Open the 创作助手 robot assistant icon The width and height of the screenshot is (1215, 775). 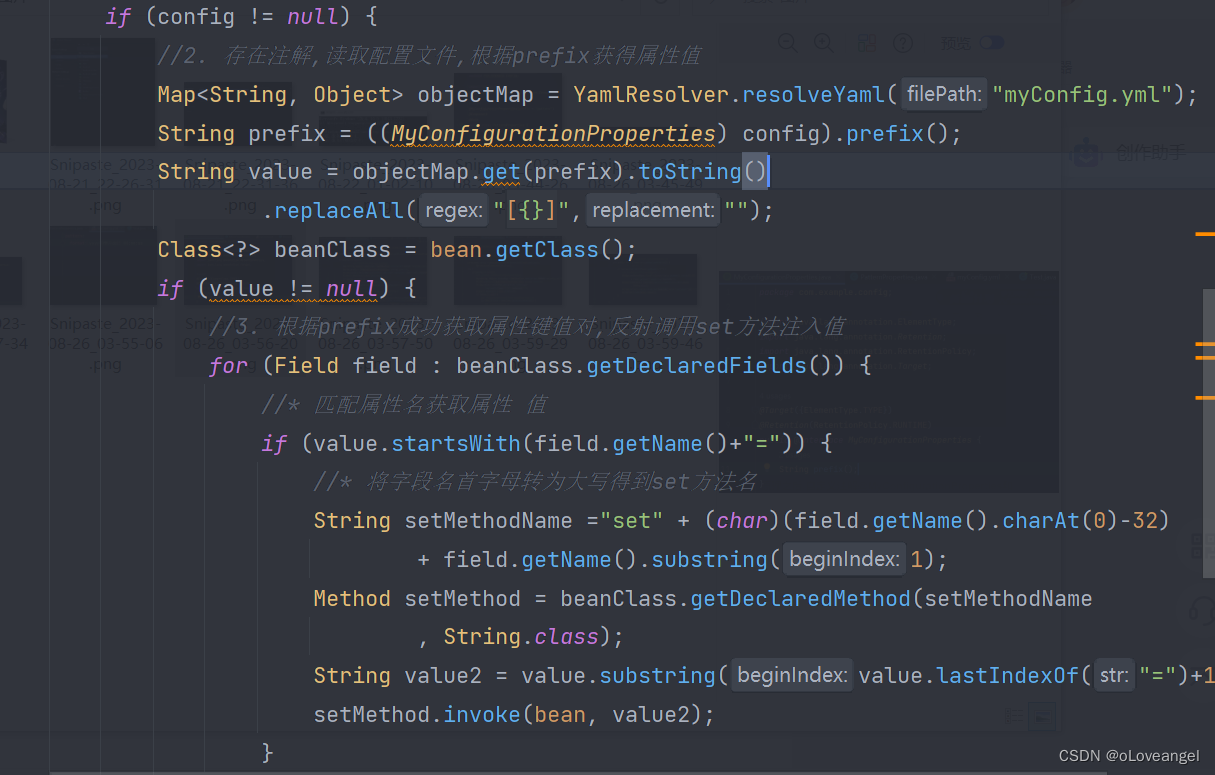[1086, 152]
